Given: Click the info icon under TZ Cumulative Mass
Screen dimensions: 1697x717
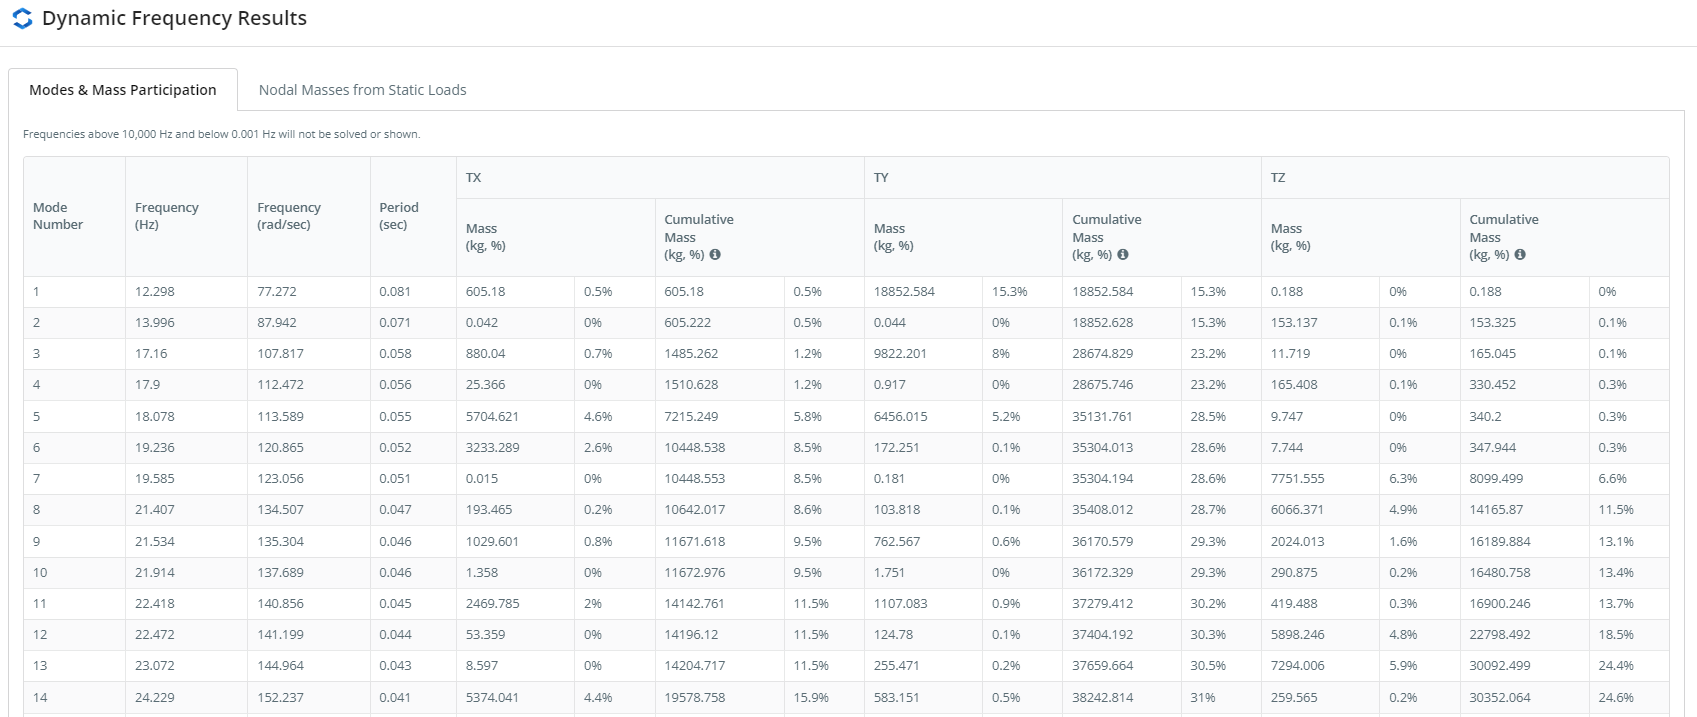Looking at the screenshot, I should pos(1520,255).
